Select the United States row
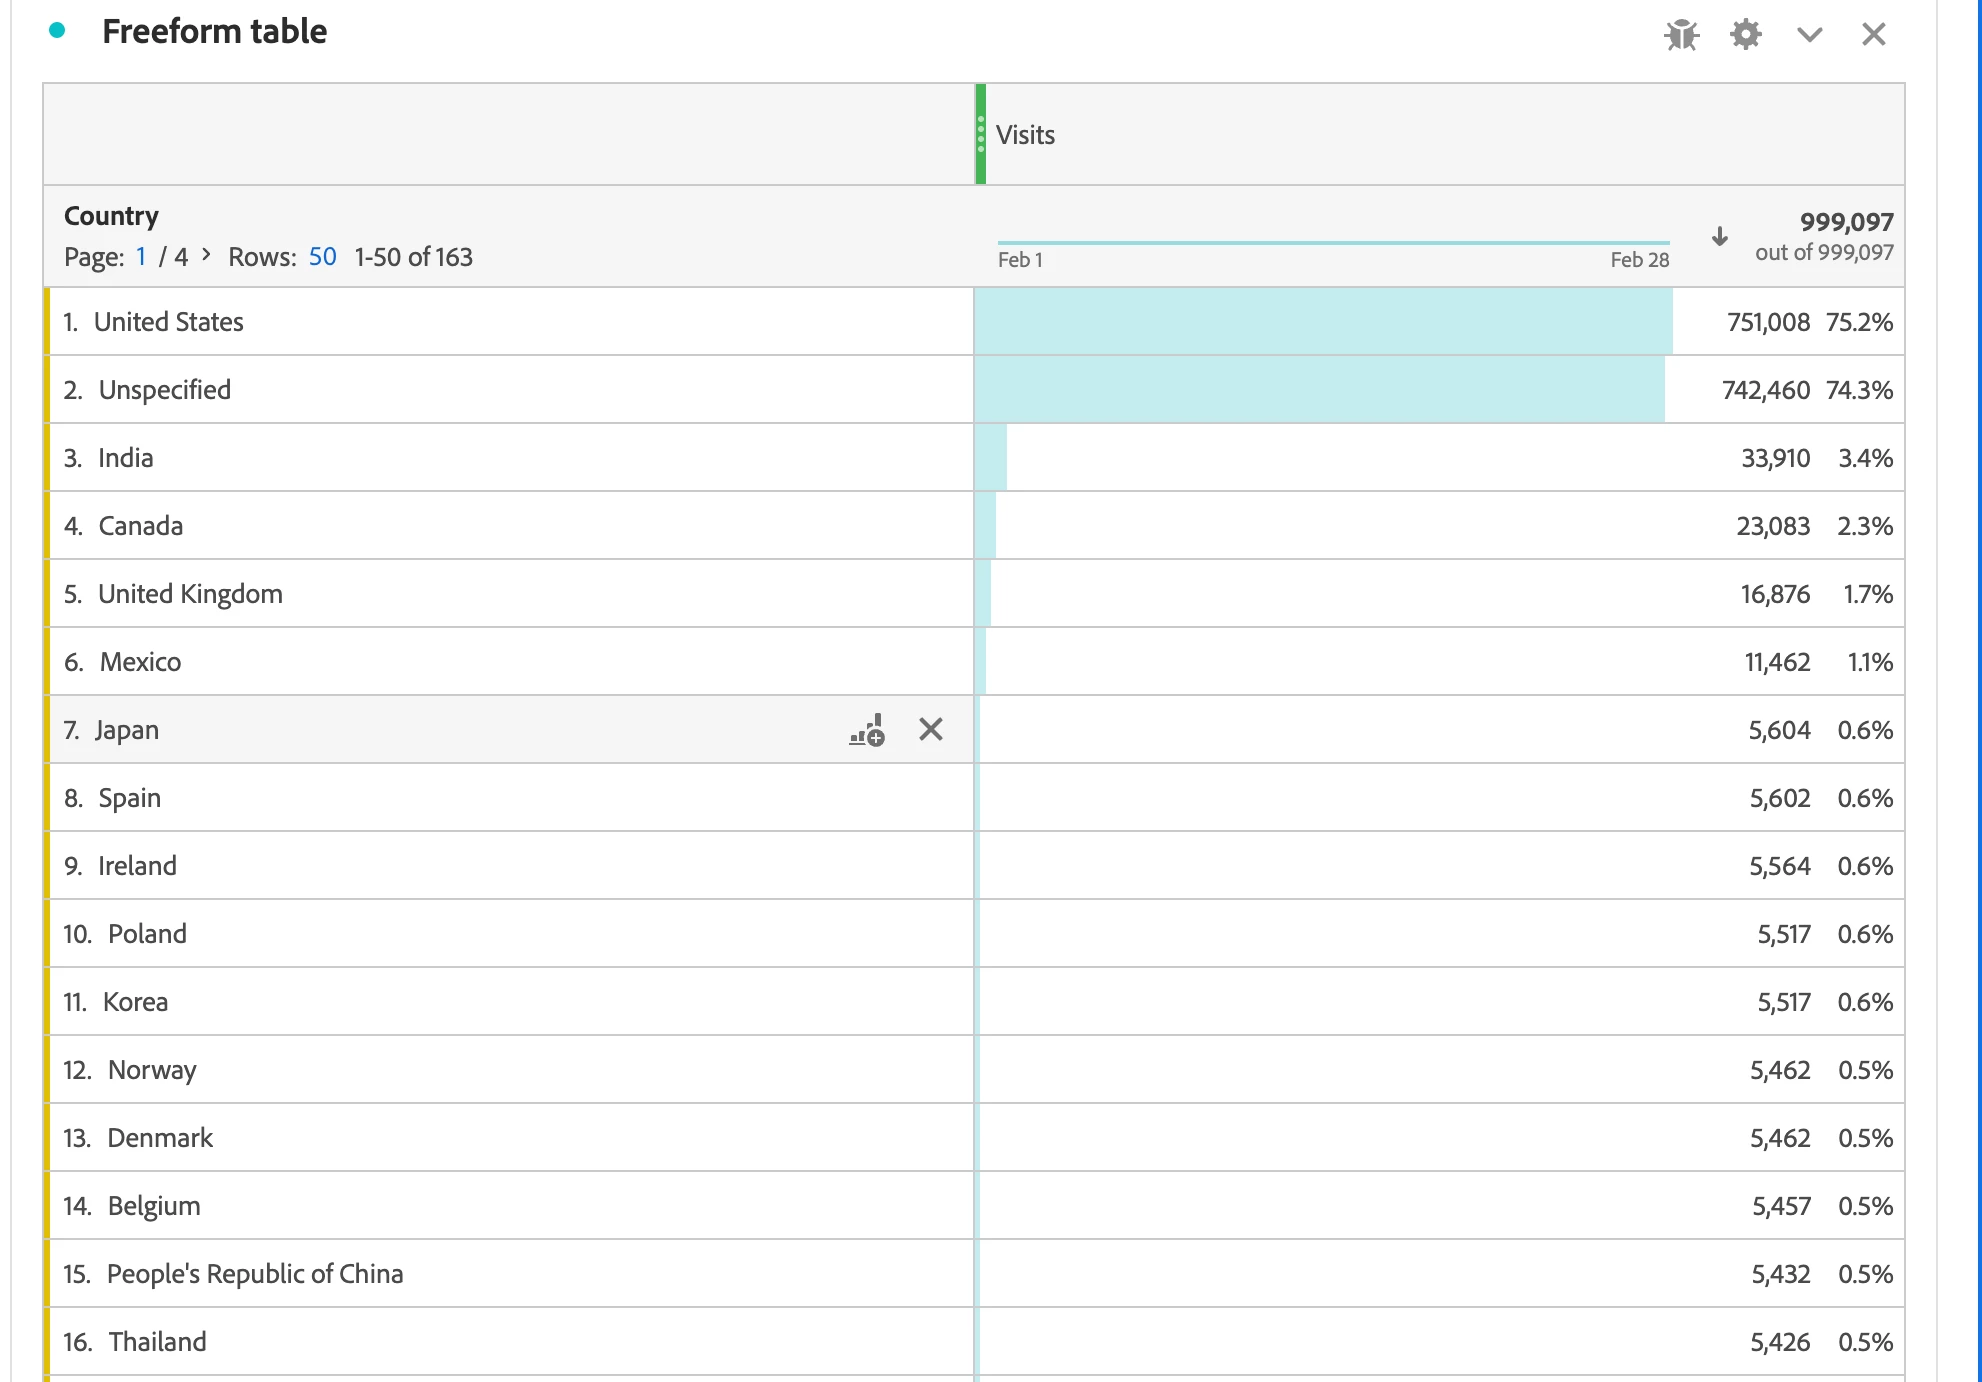This screenshot has width=1982, height=1382. click(x=168, y=322)
